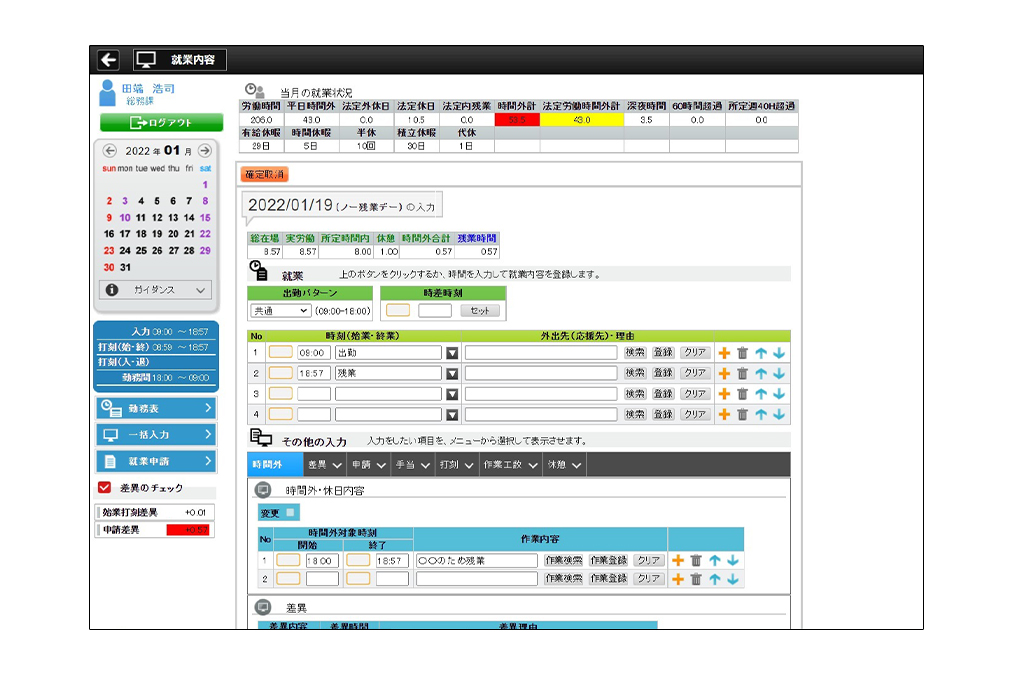Open dropdown arrow for row 1 出勤
The height and width of the screenshot is (676, 1012).
point(452,353)
